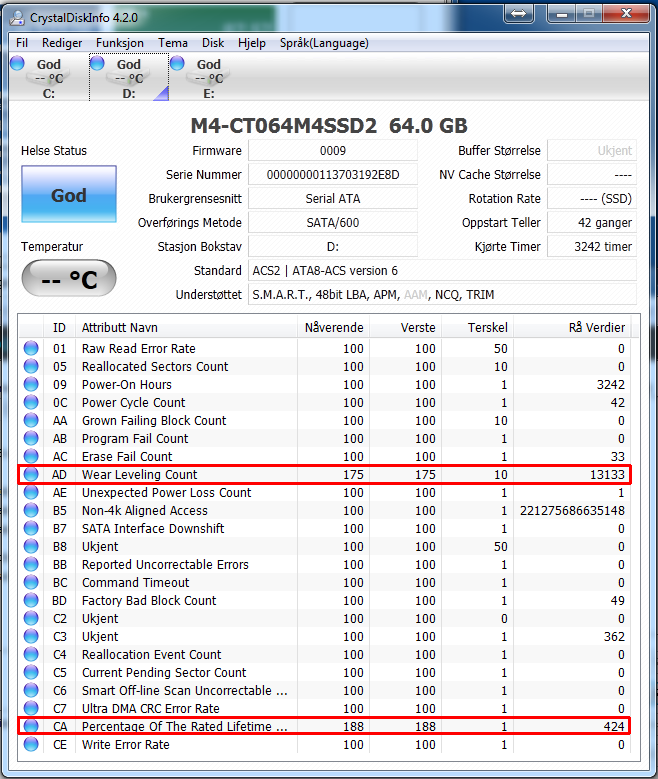Click the ID column header

point(59,328)
